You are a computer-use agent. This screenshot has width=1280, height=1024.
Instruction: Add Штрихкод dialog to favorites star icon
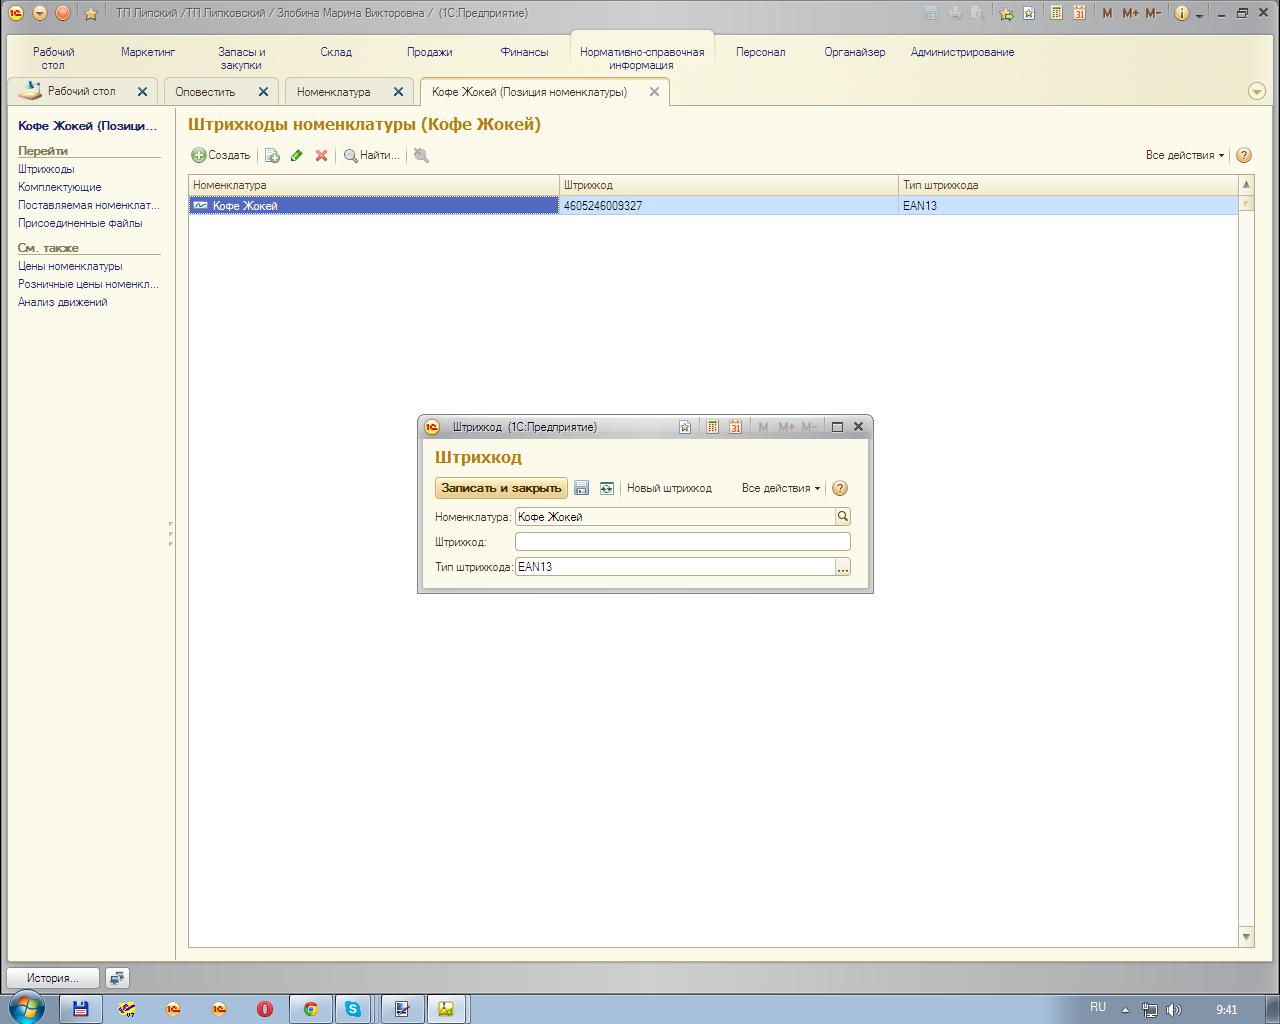tap(685, 427)
